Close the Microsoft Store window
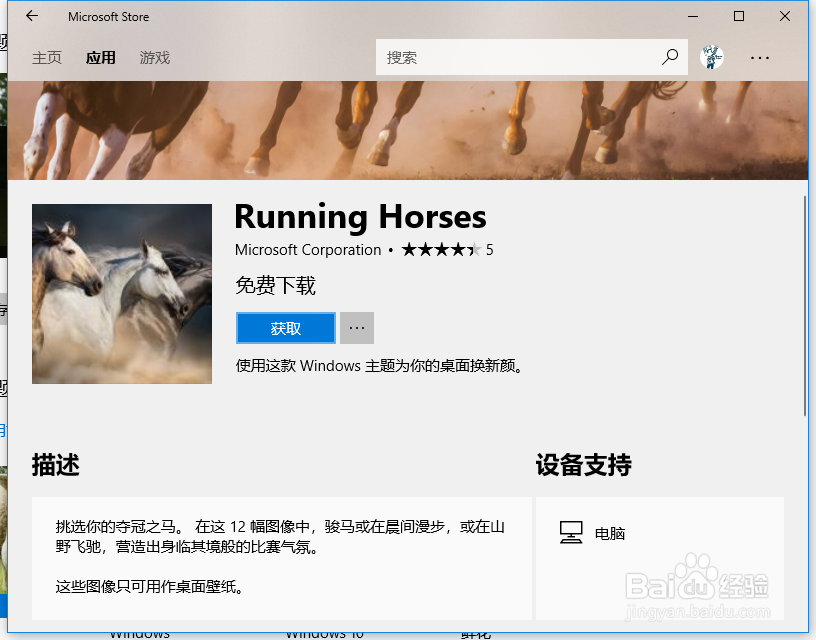This screenshot has width=816, height=640. [785, 17]
